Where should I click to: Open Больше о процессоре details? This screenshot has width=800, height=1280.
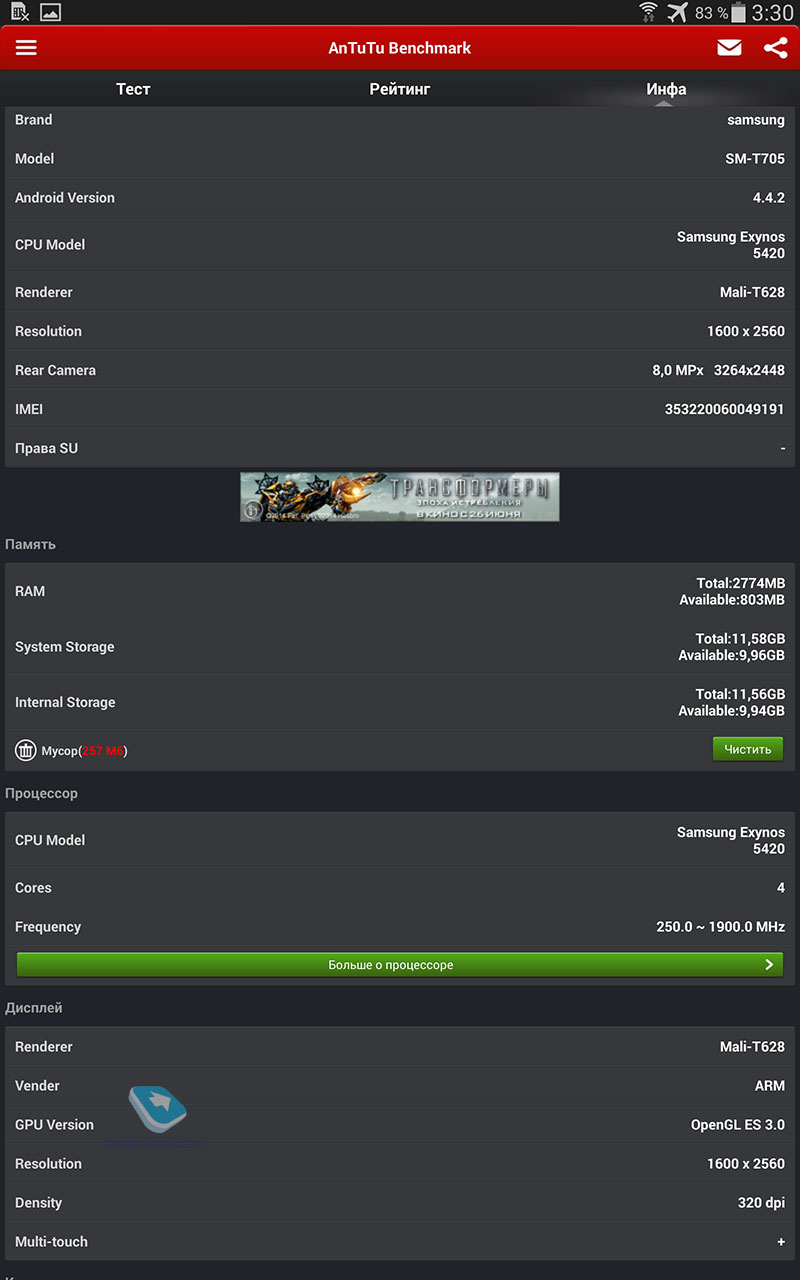click(400, 965)
